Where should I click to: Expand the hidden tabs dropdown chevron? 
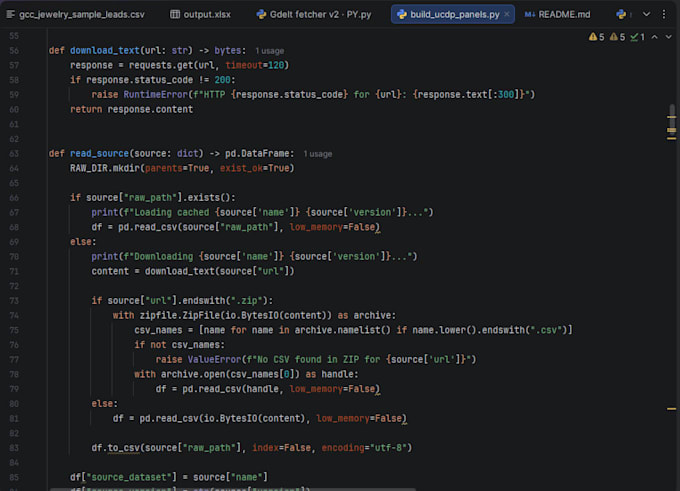pyautogui.click(x=646, y=14)
